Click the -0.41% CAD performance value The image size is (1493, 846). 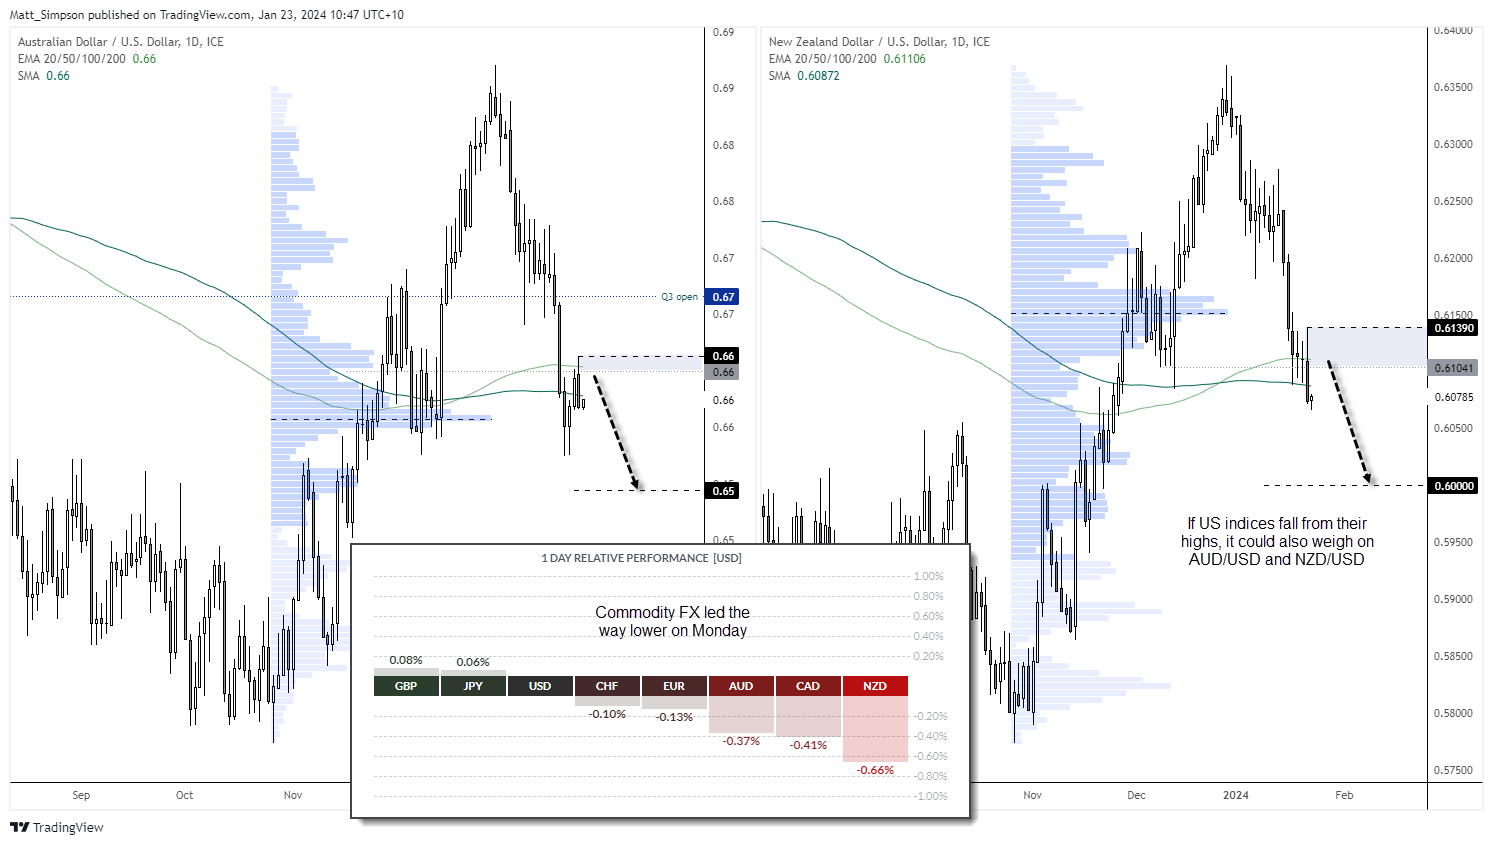point(808,745)
